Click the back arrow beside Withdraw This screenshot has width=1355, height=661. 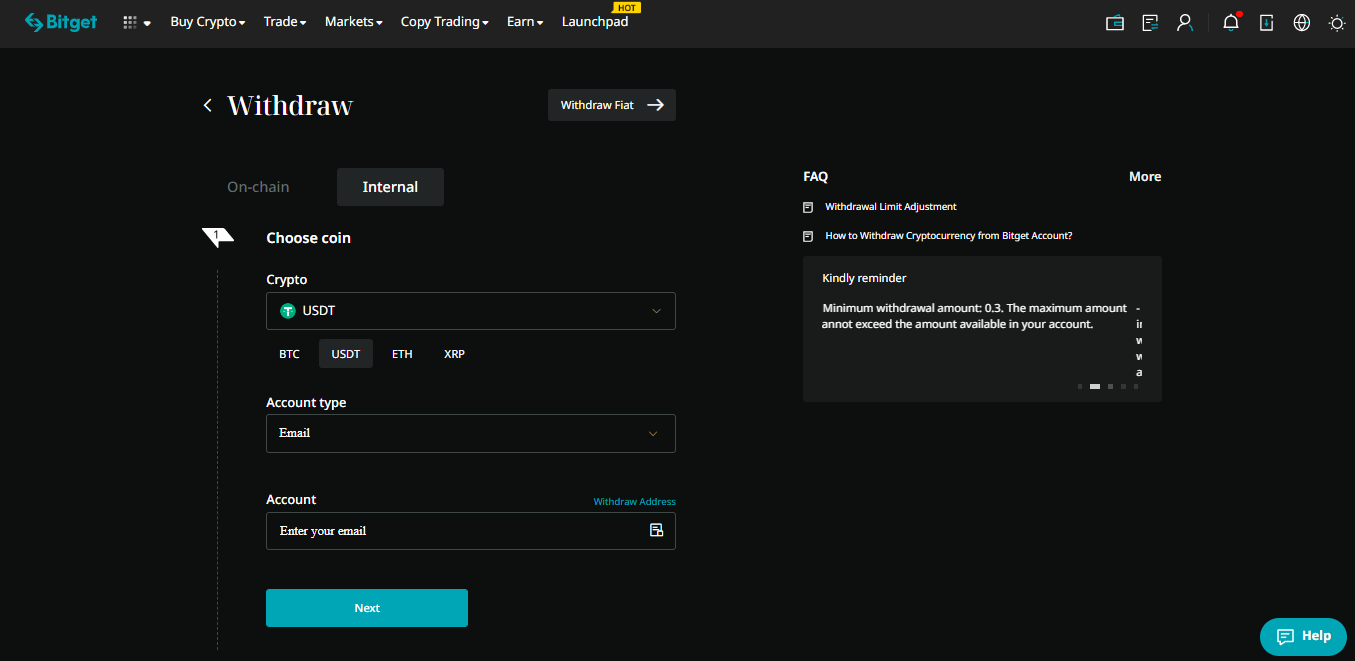point(208,105)
